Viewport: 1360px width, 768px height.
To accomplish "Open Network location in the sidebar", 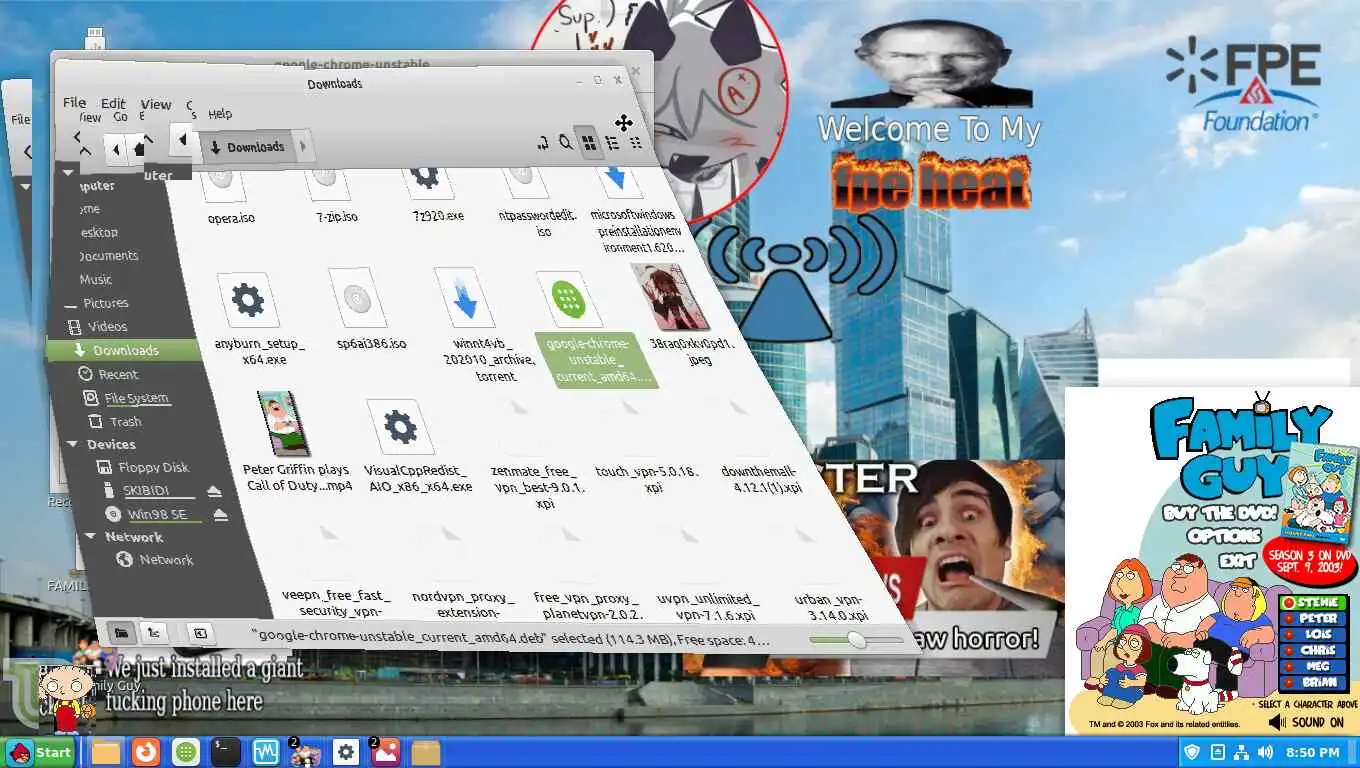I will pyautogui.click(x=155, y=560).
